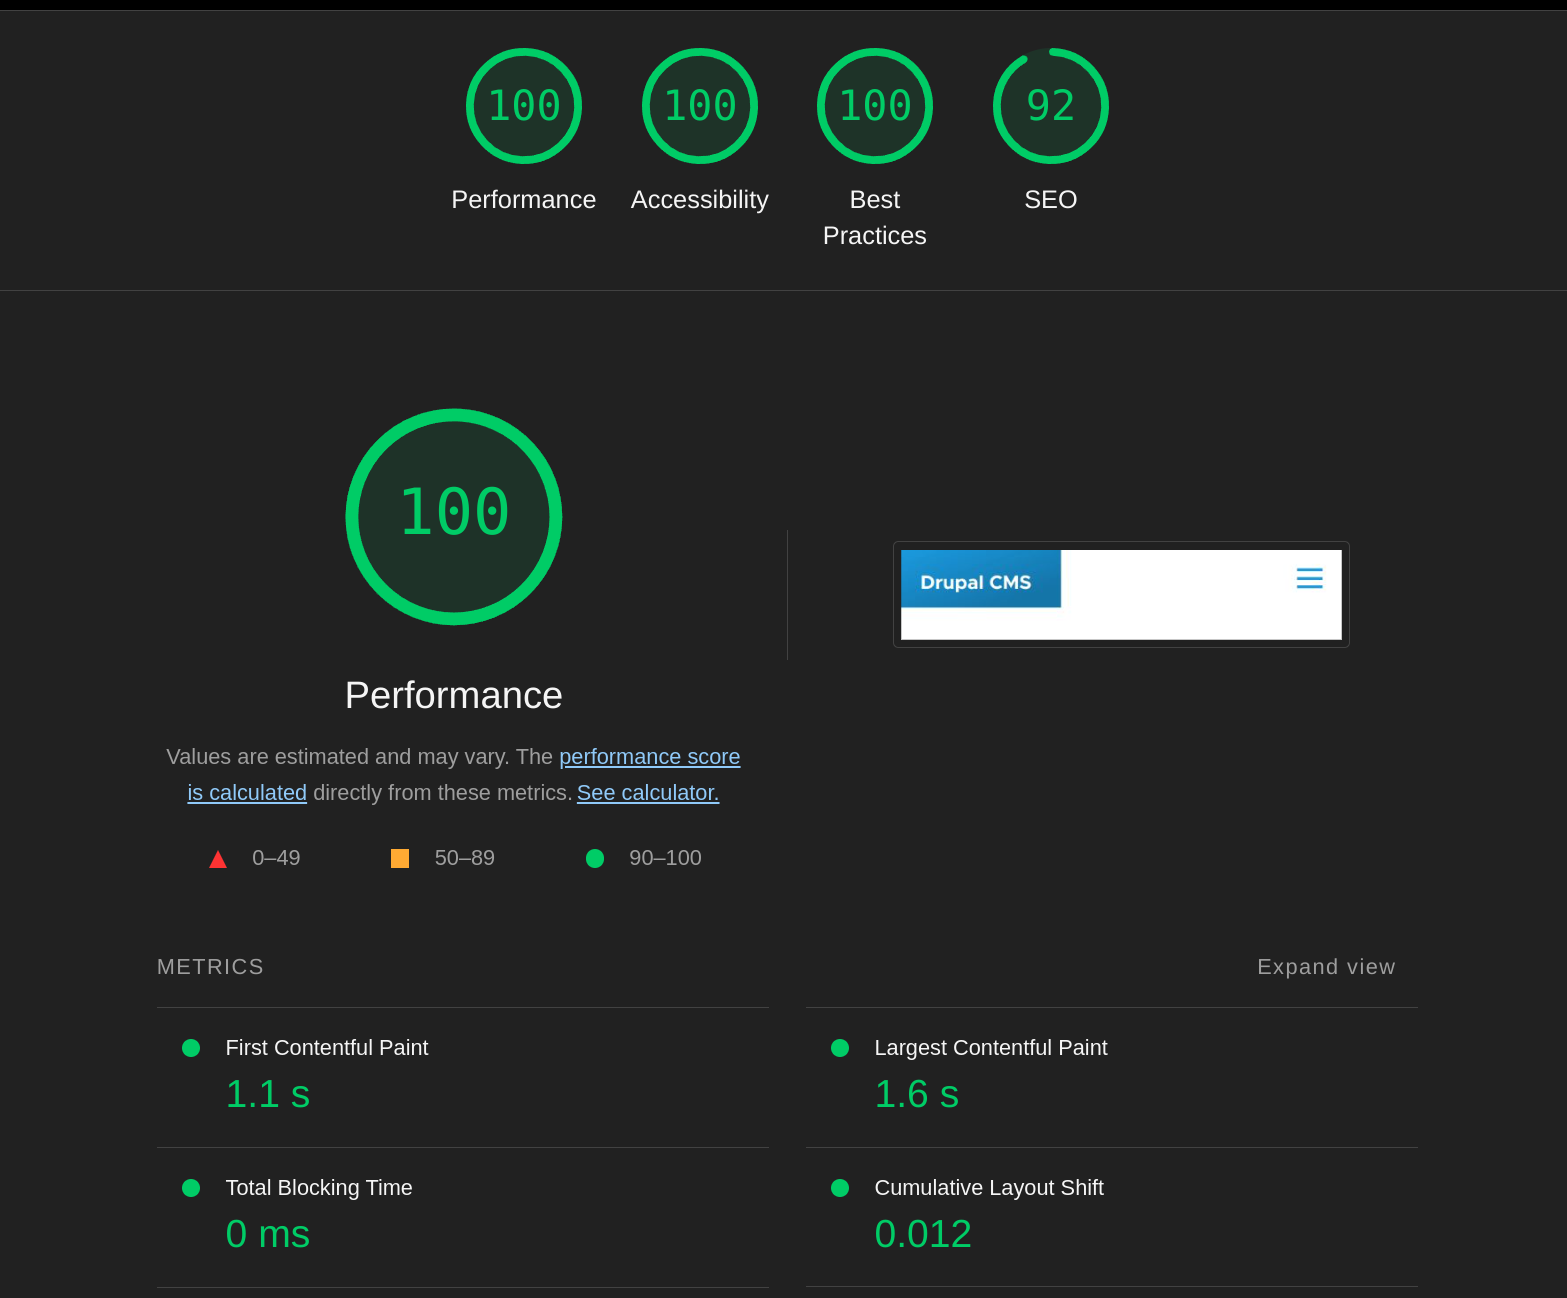The width and height of the screenshot is (1567, 1298).
Task: Jump to the Accessibility section label
Action: click(x=699, y=200)
